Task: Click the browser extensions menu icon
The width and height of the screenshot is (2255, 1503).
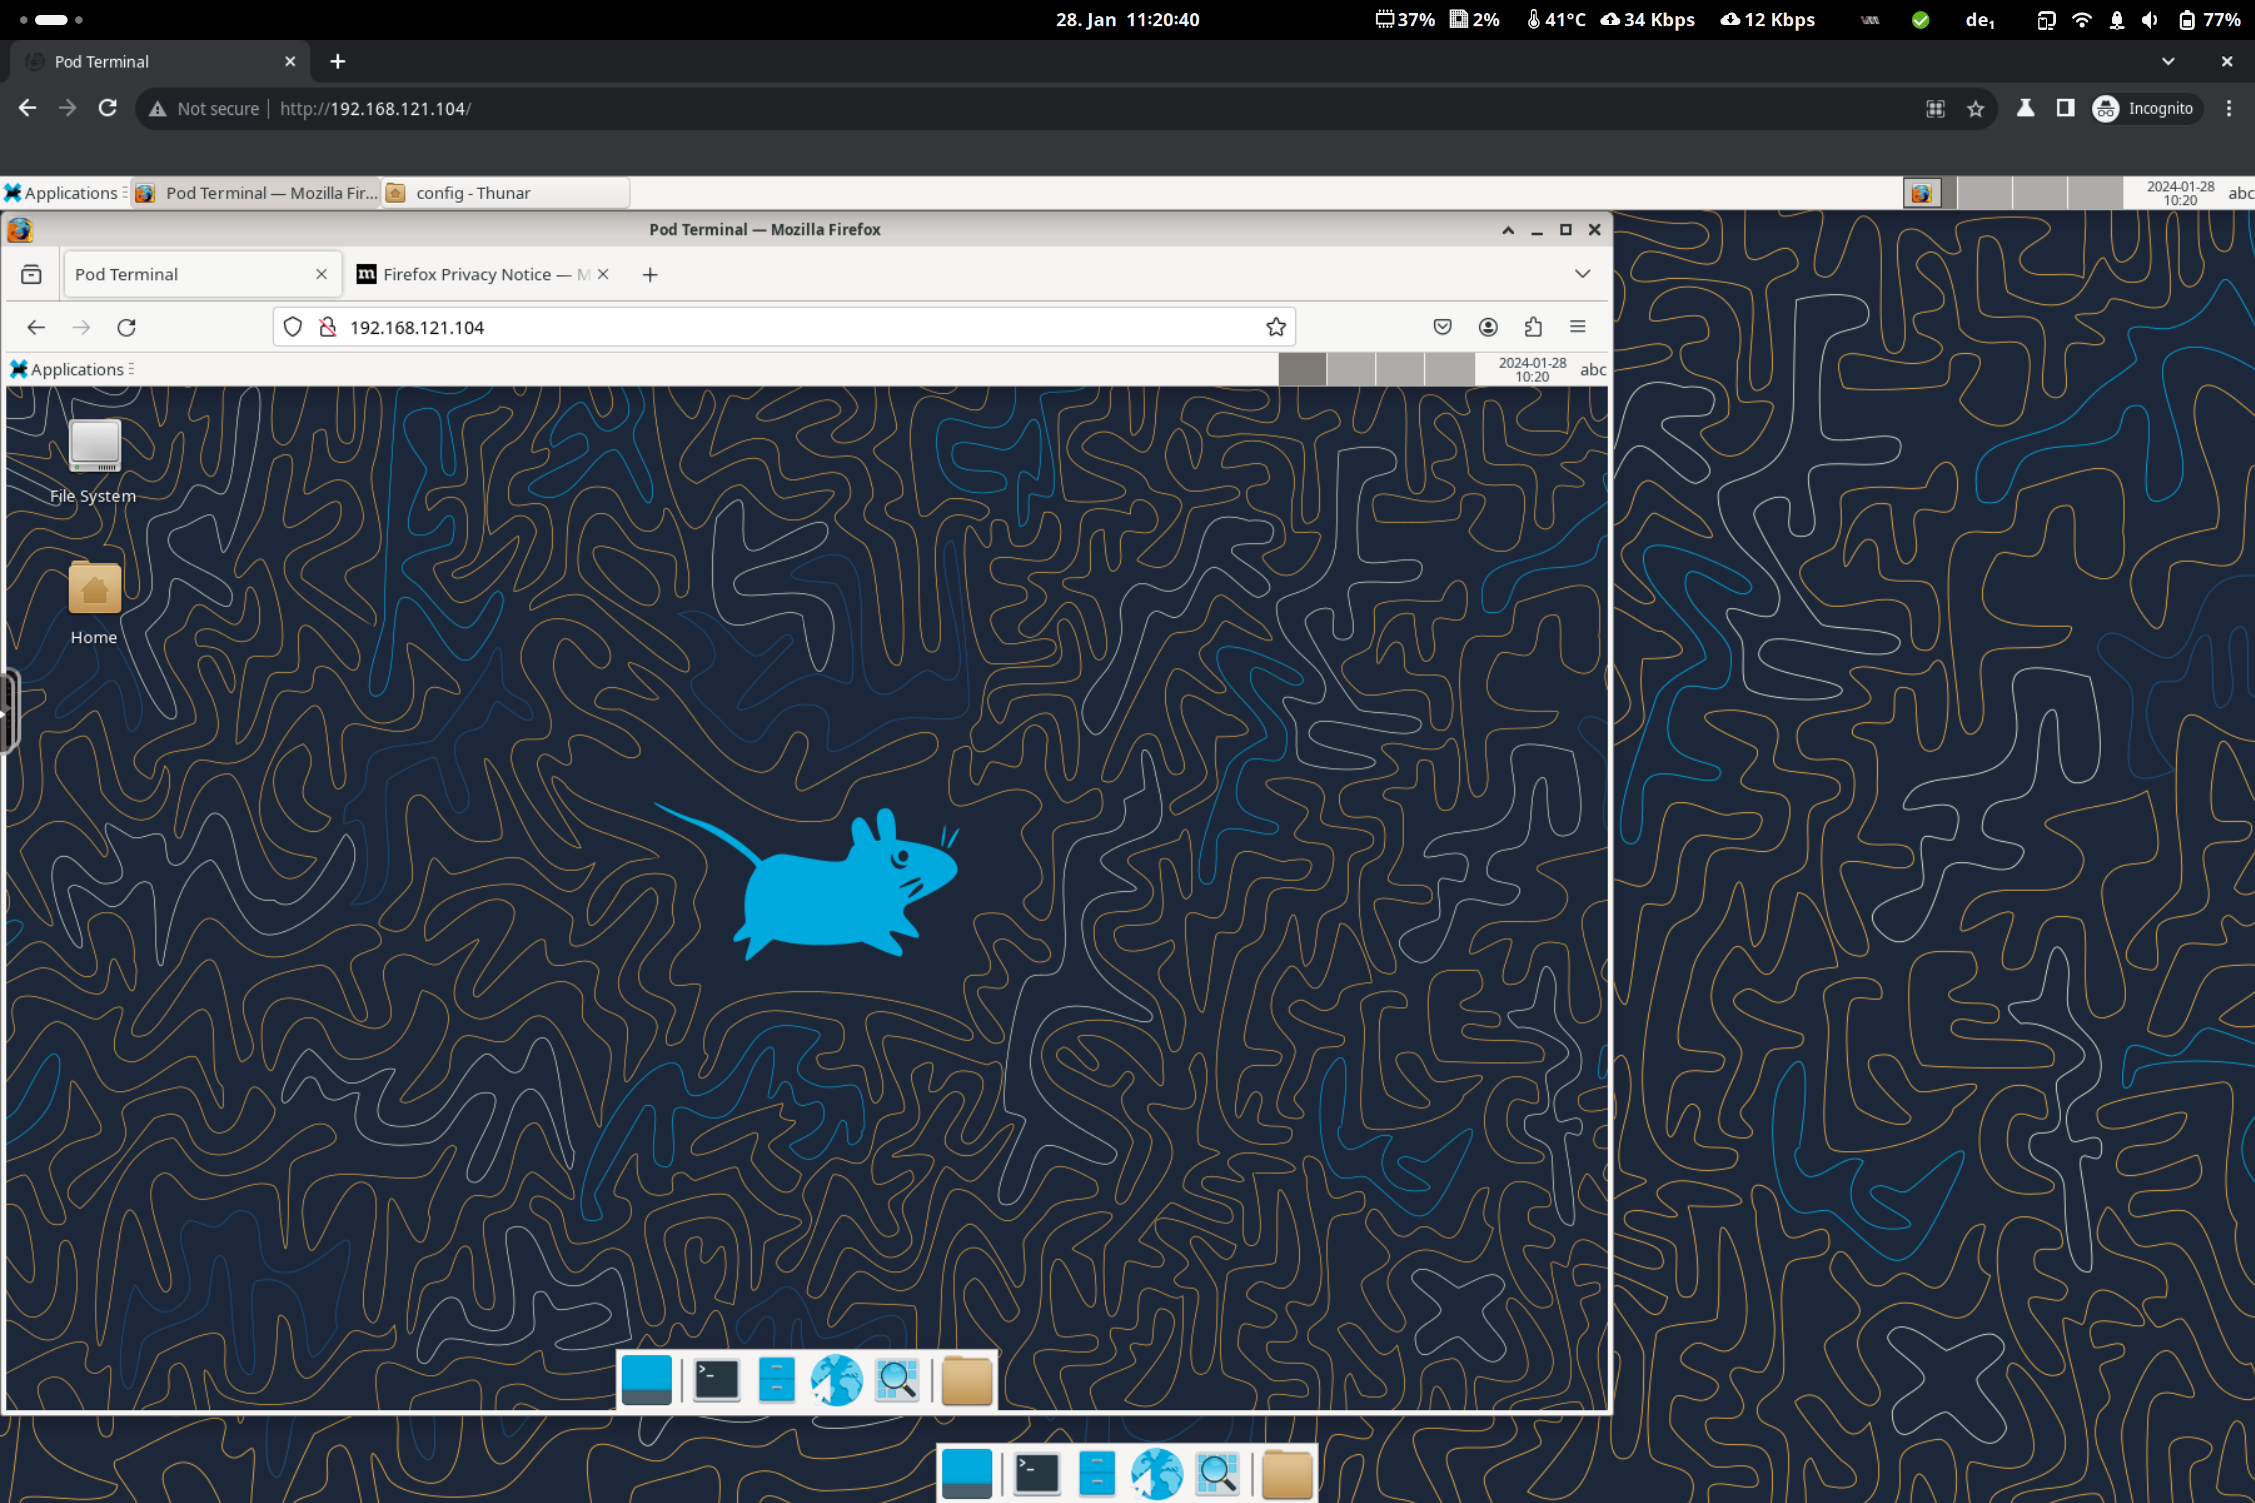Action: pyautogui.click(x=1532, y=327)
